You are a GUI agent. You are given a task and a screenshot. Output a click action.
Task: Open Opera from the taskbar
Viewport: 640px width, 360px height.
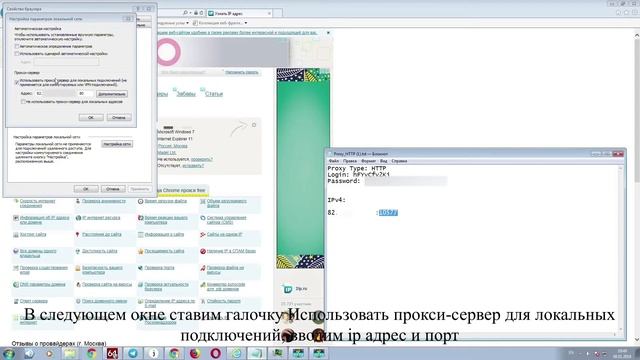coord(216,353)
